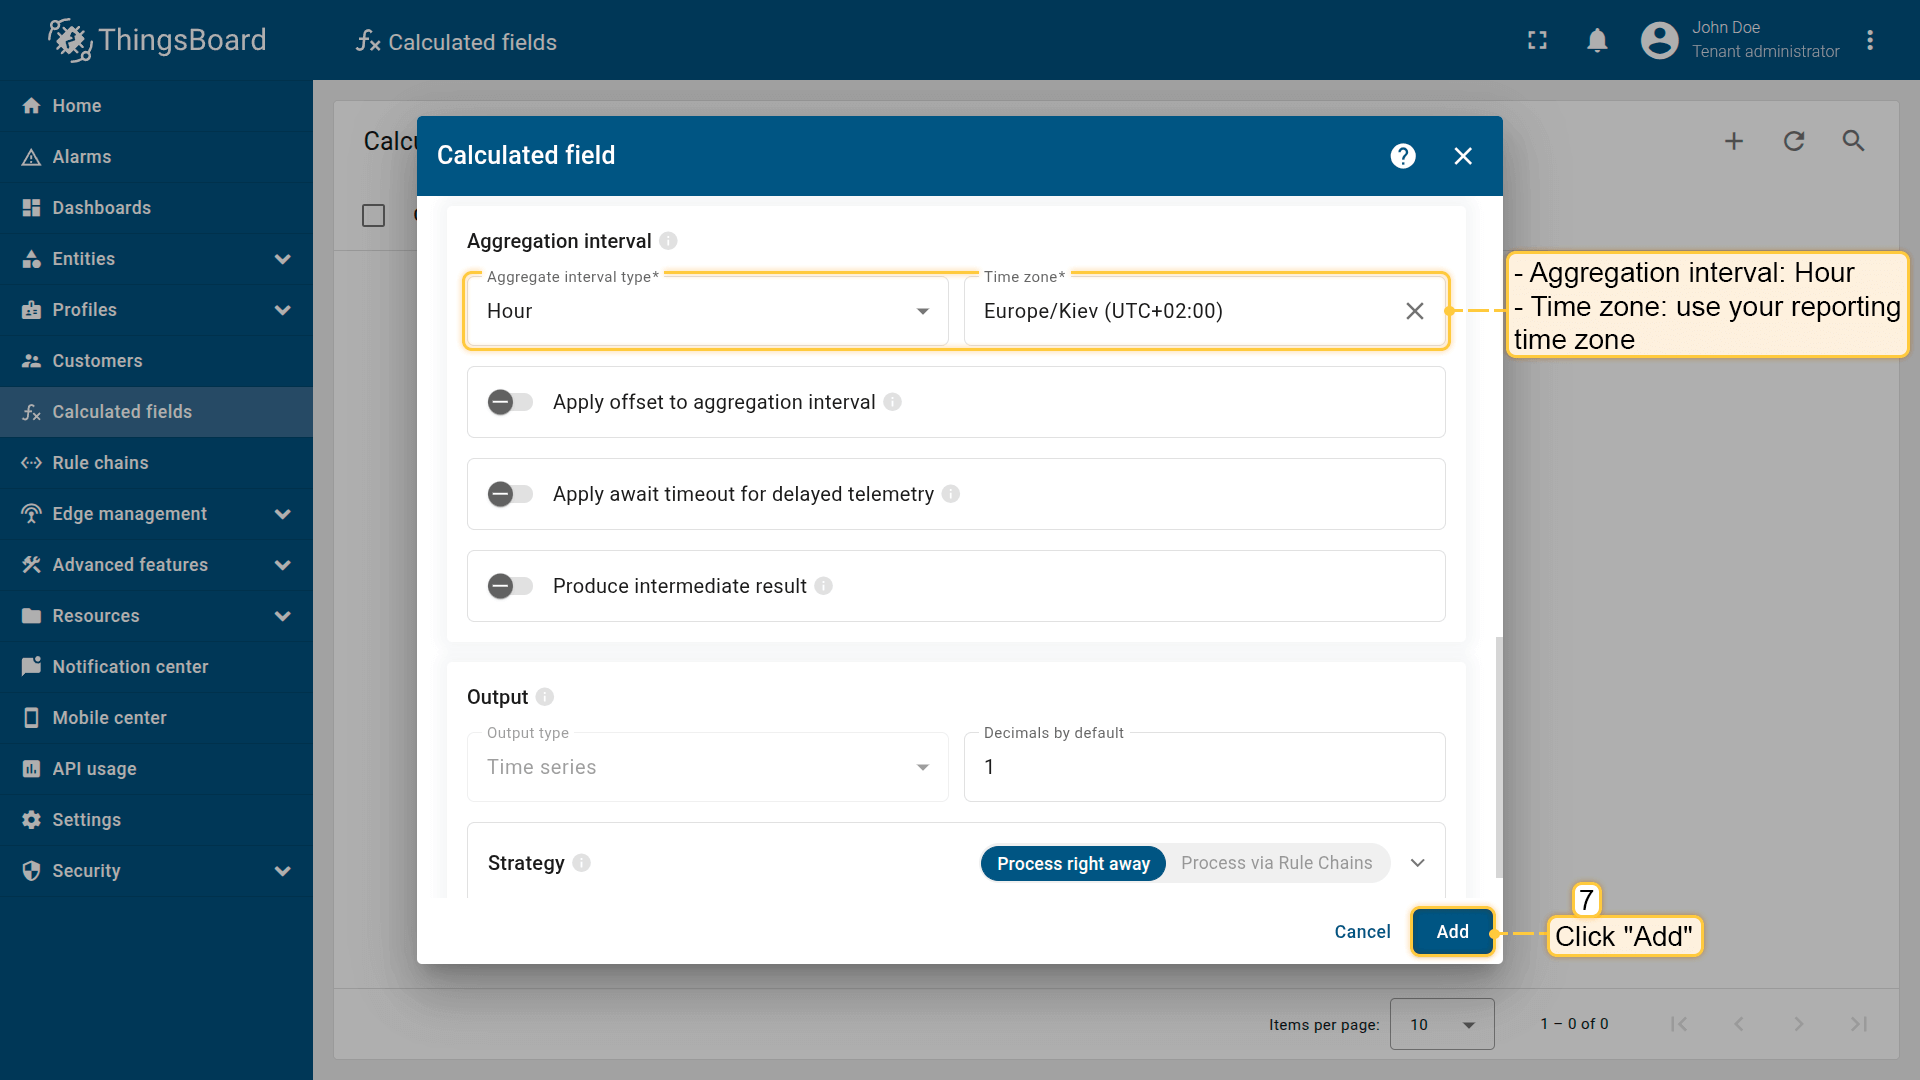The image size is (1920, 1080).
Task: Clear the Time zone field value
Action: pyautogui.click(x=1414, y=311)
